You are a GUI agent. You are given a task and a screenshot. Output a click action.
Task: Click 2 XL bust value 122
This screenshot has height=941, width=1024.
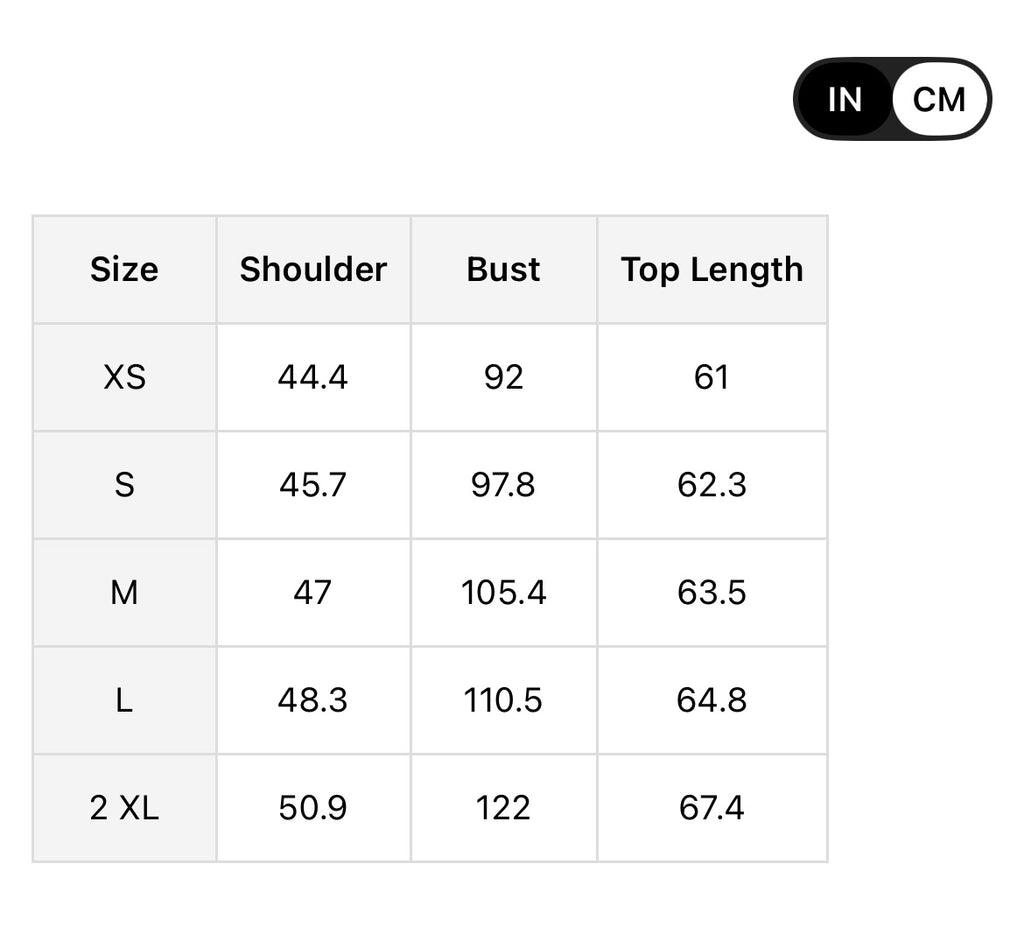[x=503, y=808]
